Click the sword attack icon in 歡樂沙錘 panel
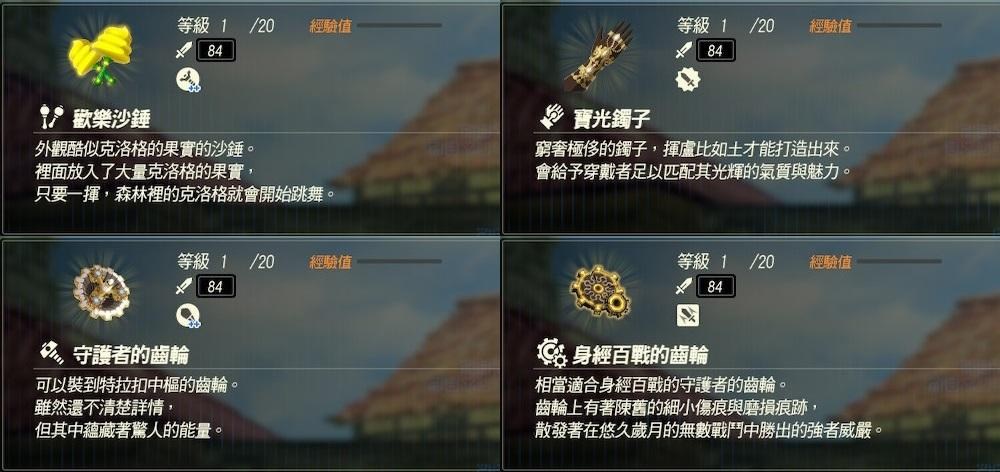This screenshot has width=1000, height=472. (184, 50)
